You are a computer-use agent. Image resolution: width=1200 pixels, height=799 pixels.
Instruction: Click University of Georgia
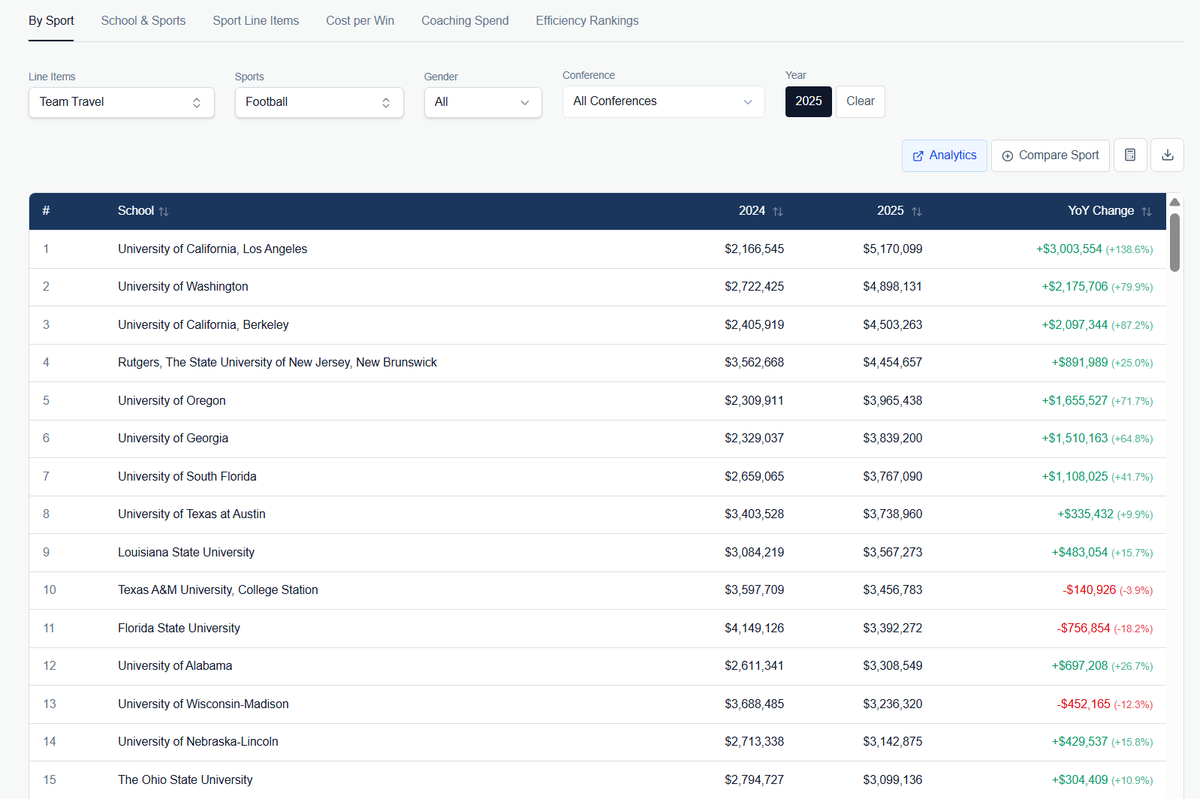pos(173,438)
